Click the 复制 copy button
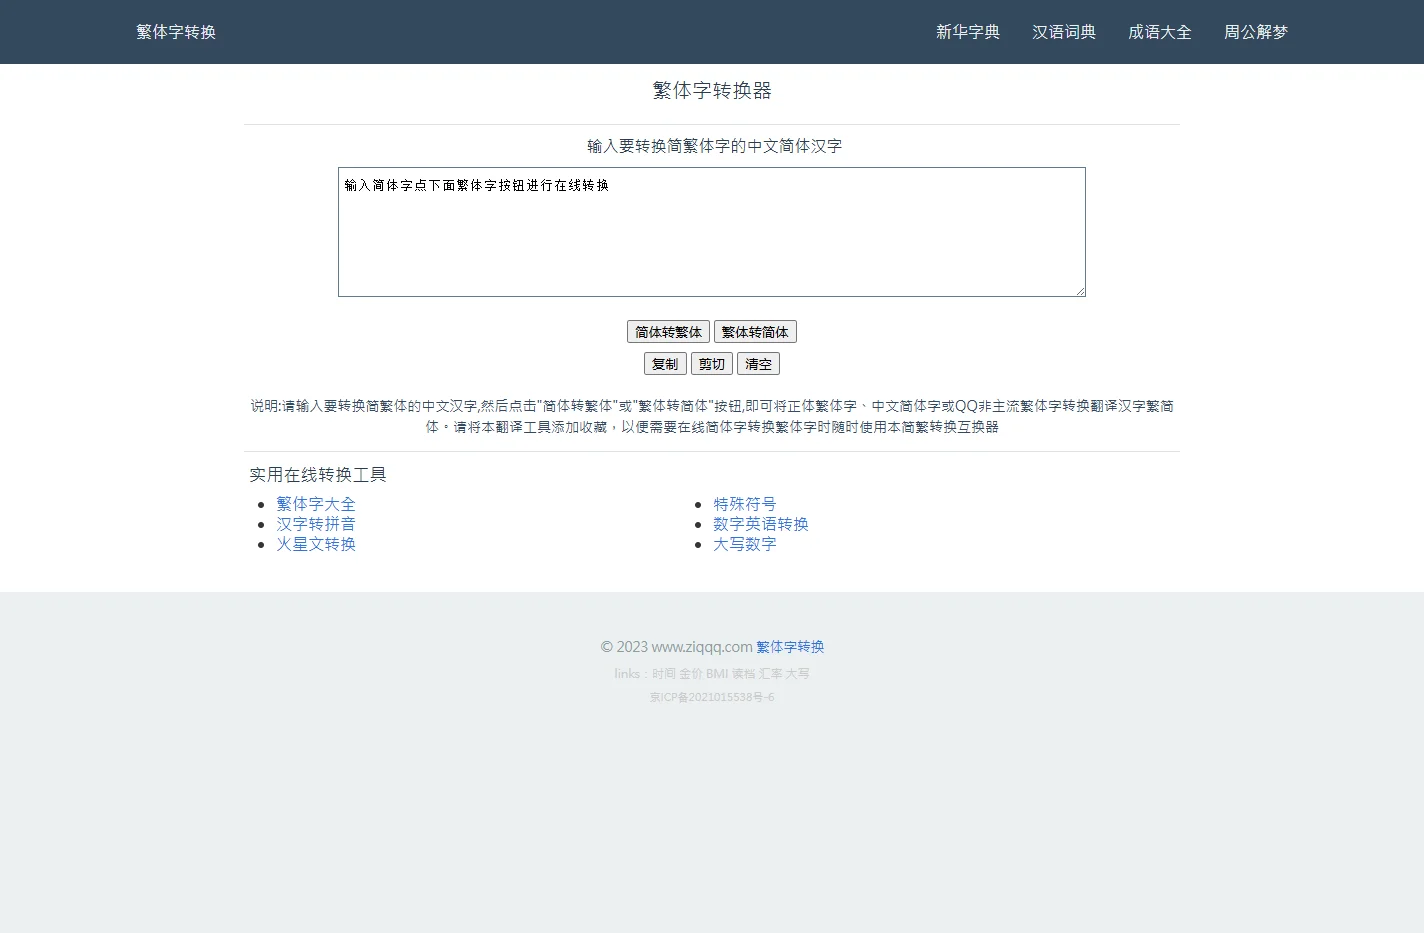 [665, 364]
